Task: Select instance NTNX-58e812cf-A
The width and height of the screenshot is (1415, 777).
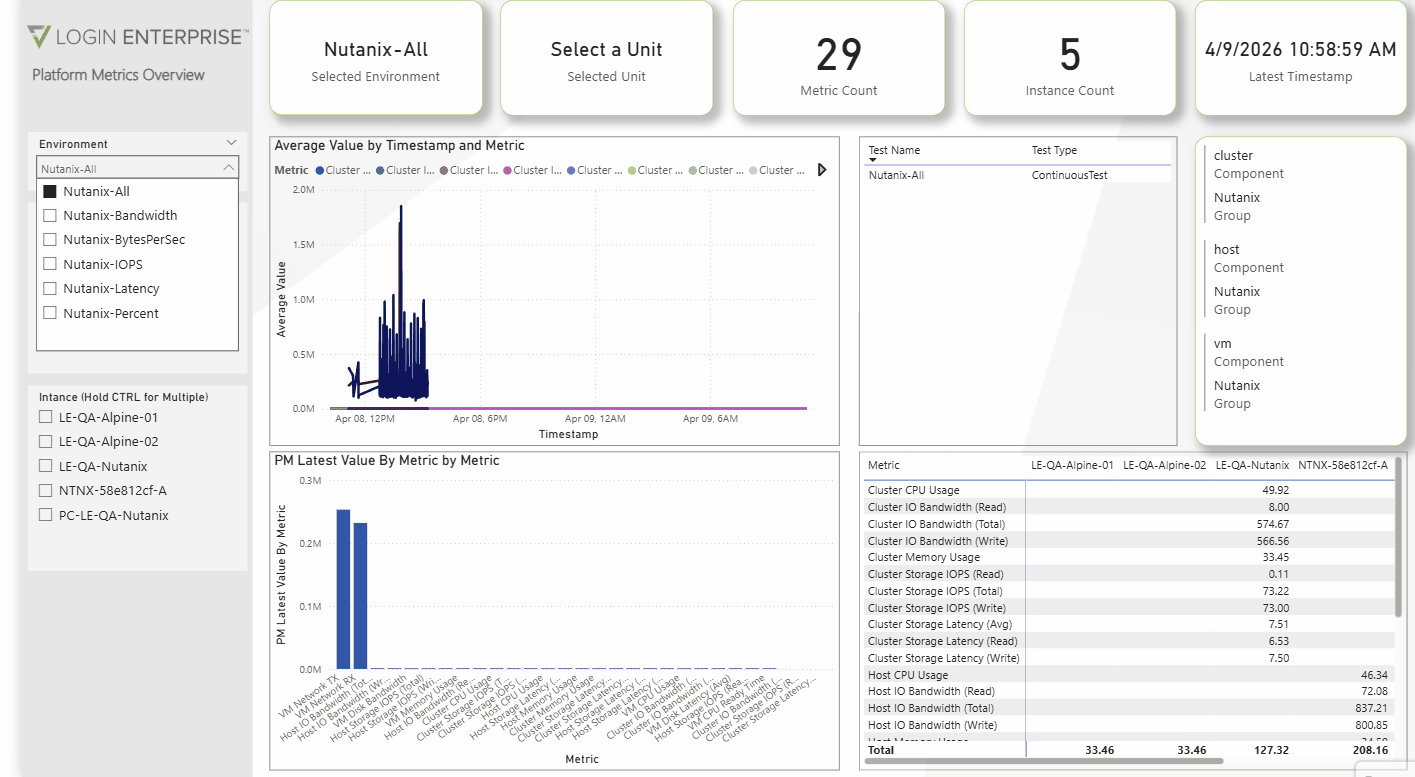Action: [x=45, y=490]
